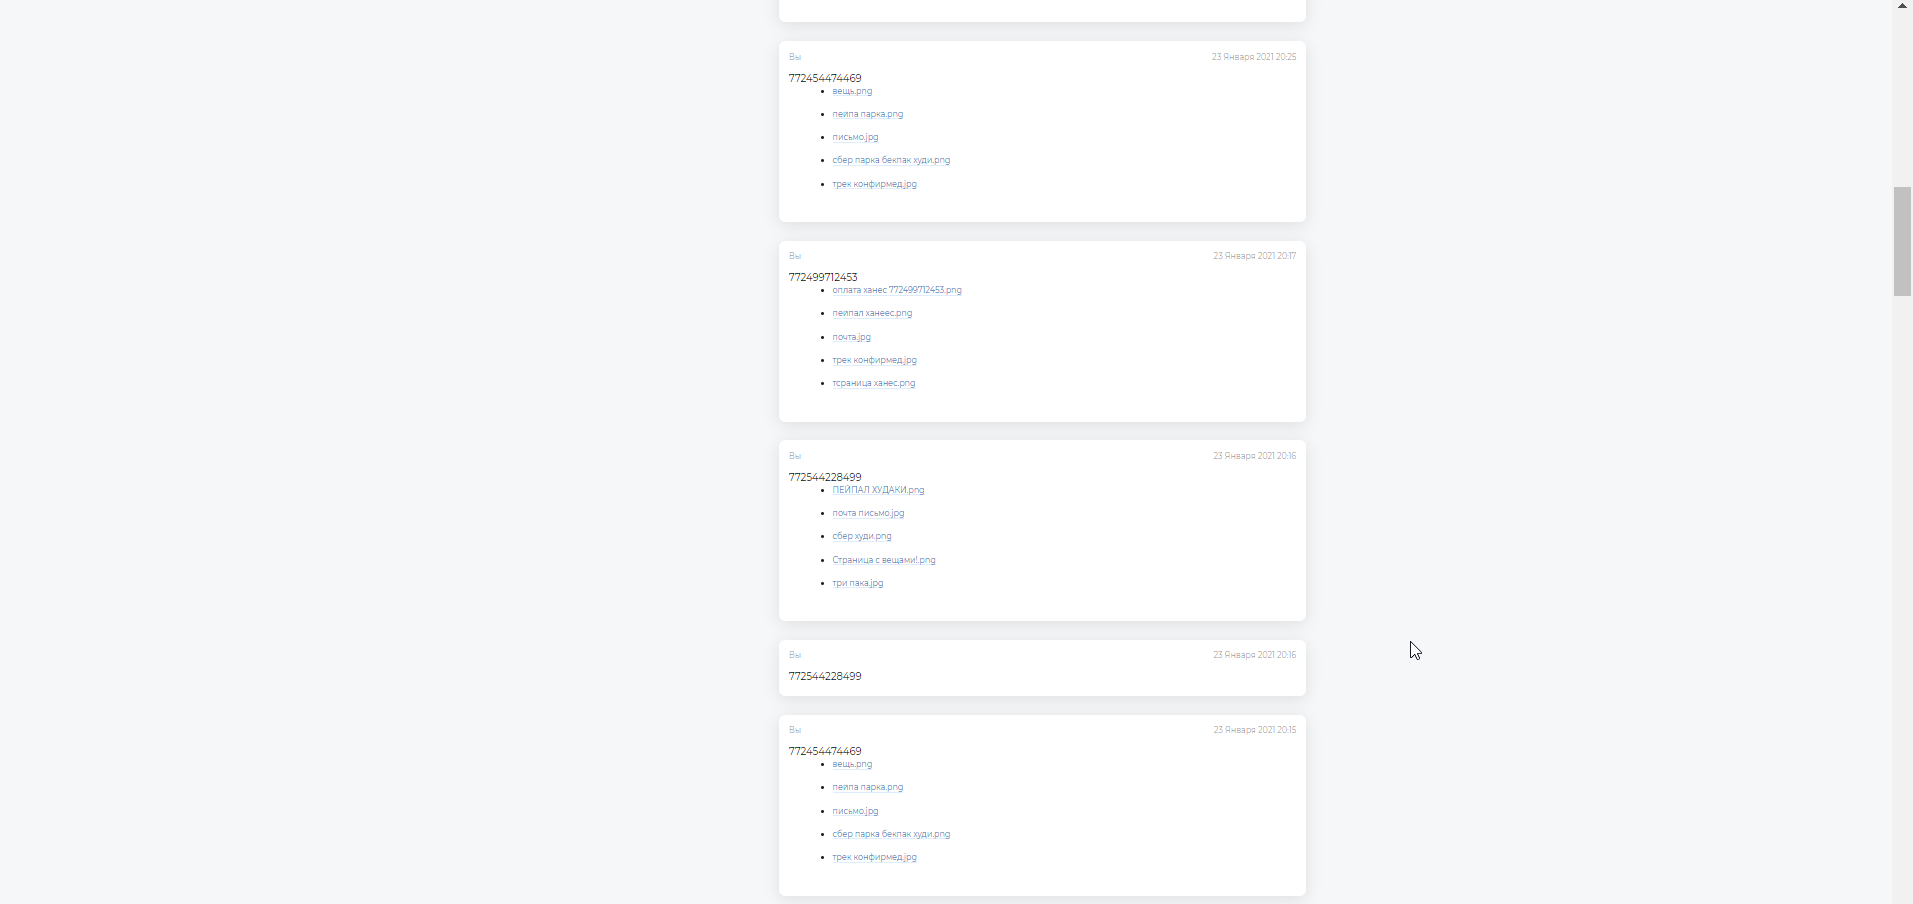Viewport: 1913px width, 904px height.
Task: Open пейпа парка.png in the 20:25 message
Action: pyautogui.click(x=867, y=114)
